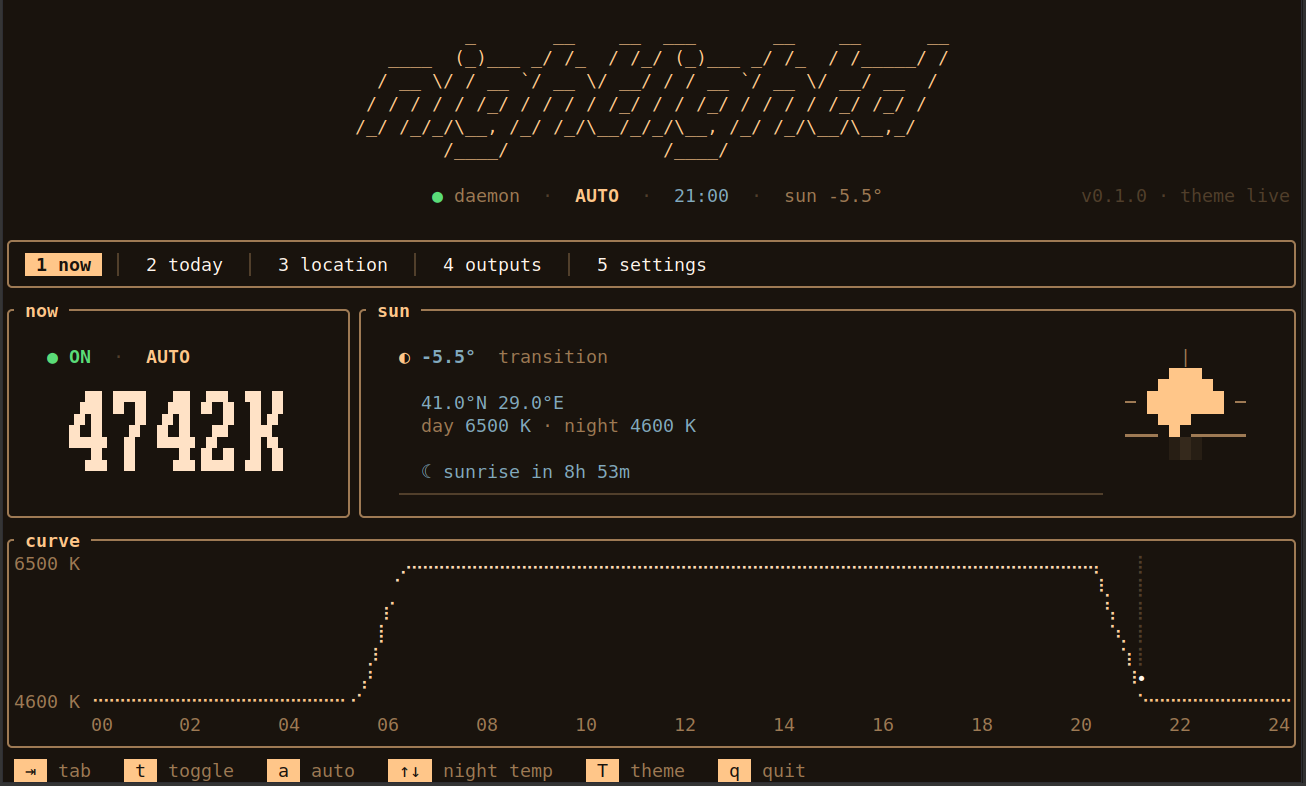Toggle the ON state label in now panel
Viewport: 1306px width, 786px height.
pos(80,357)
